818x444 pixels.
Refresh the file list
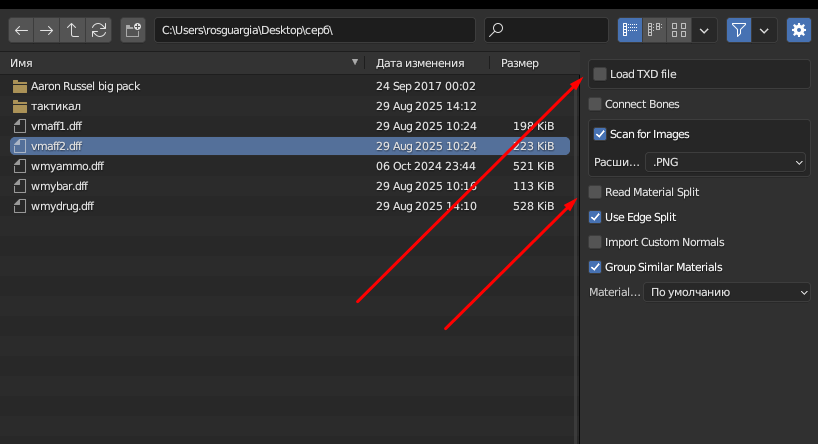(98, 30)
